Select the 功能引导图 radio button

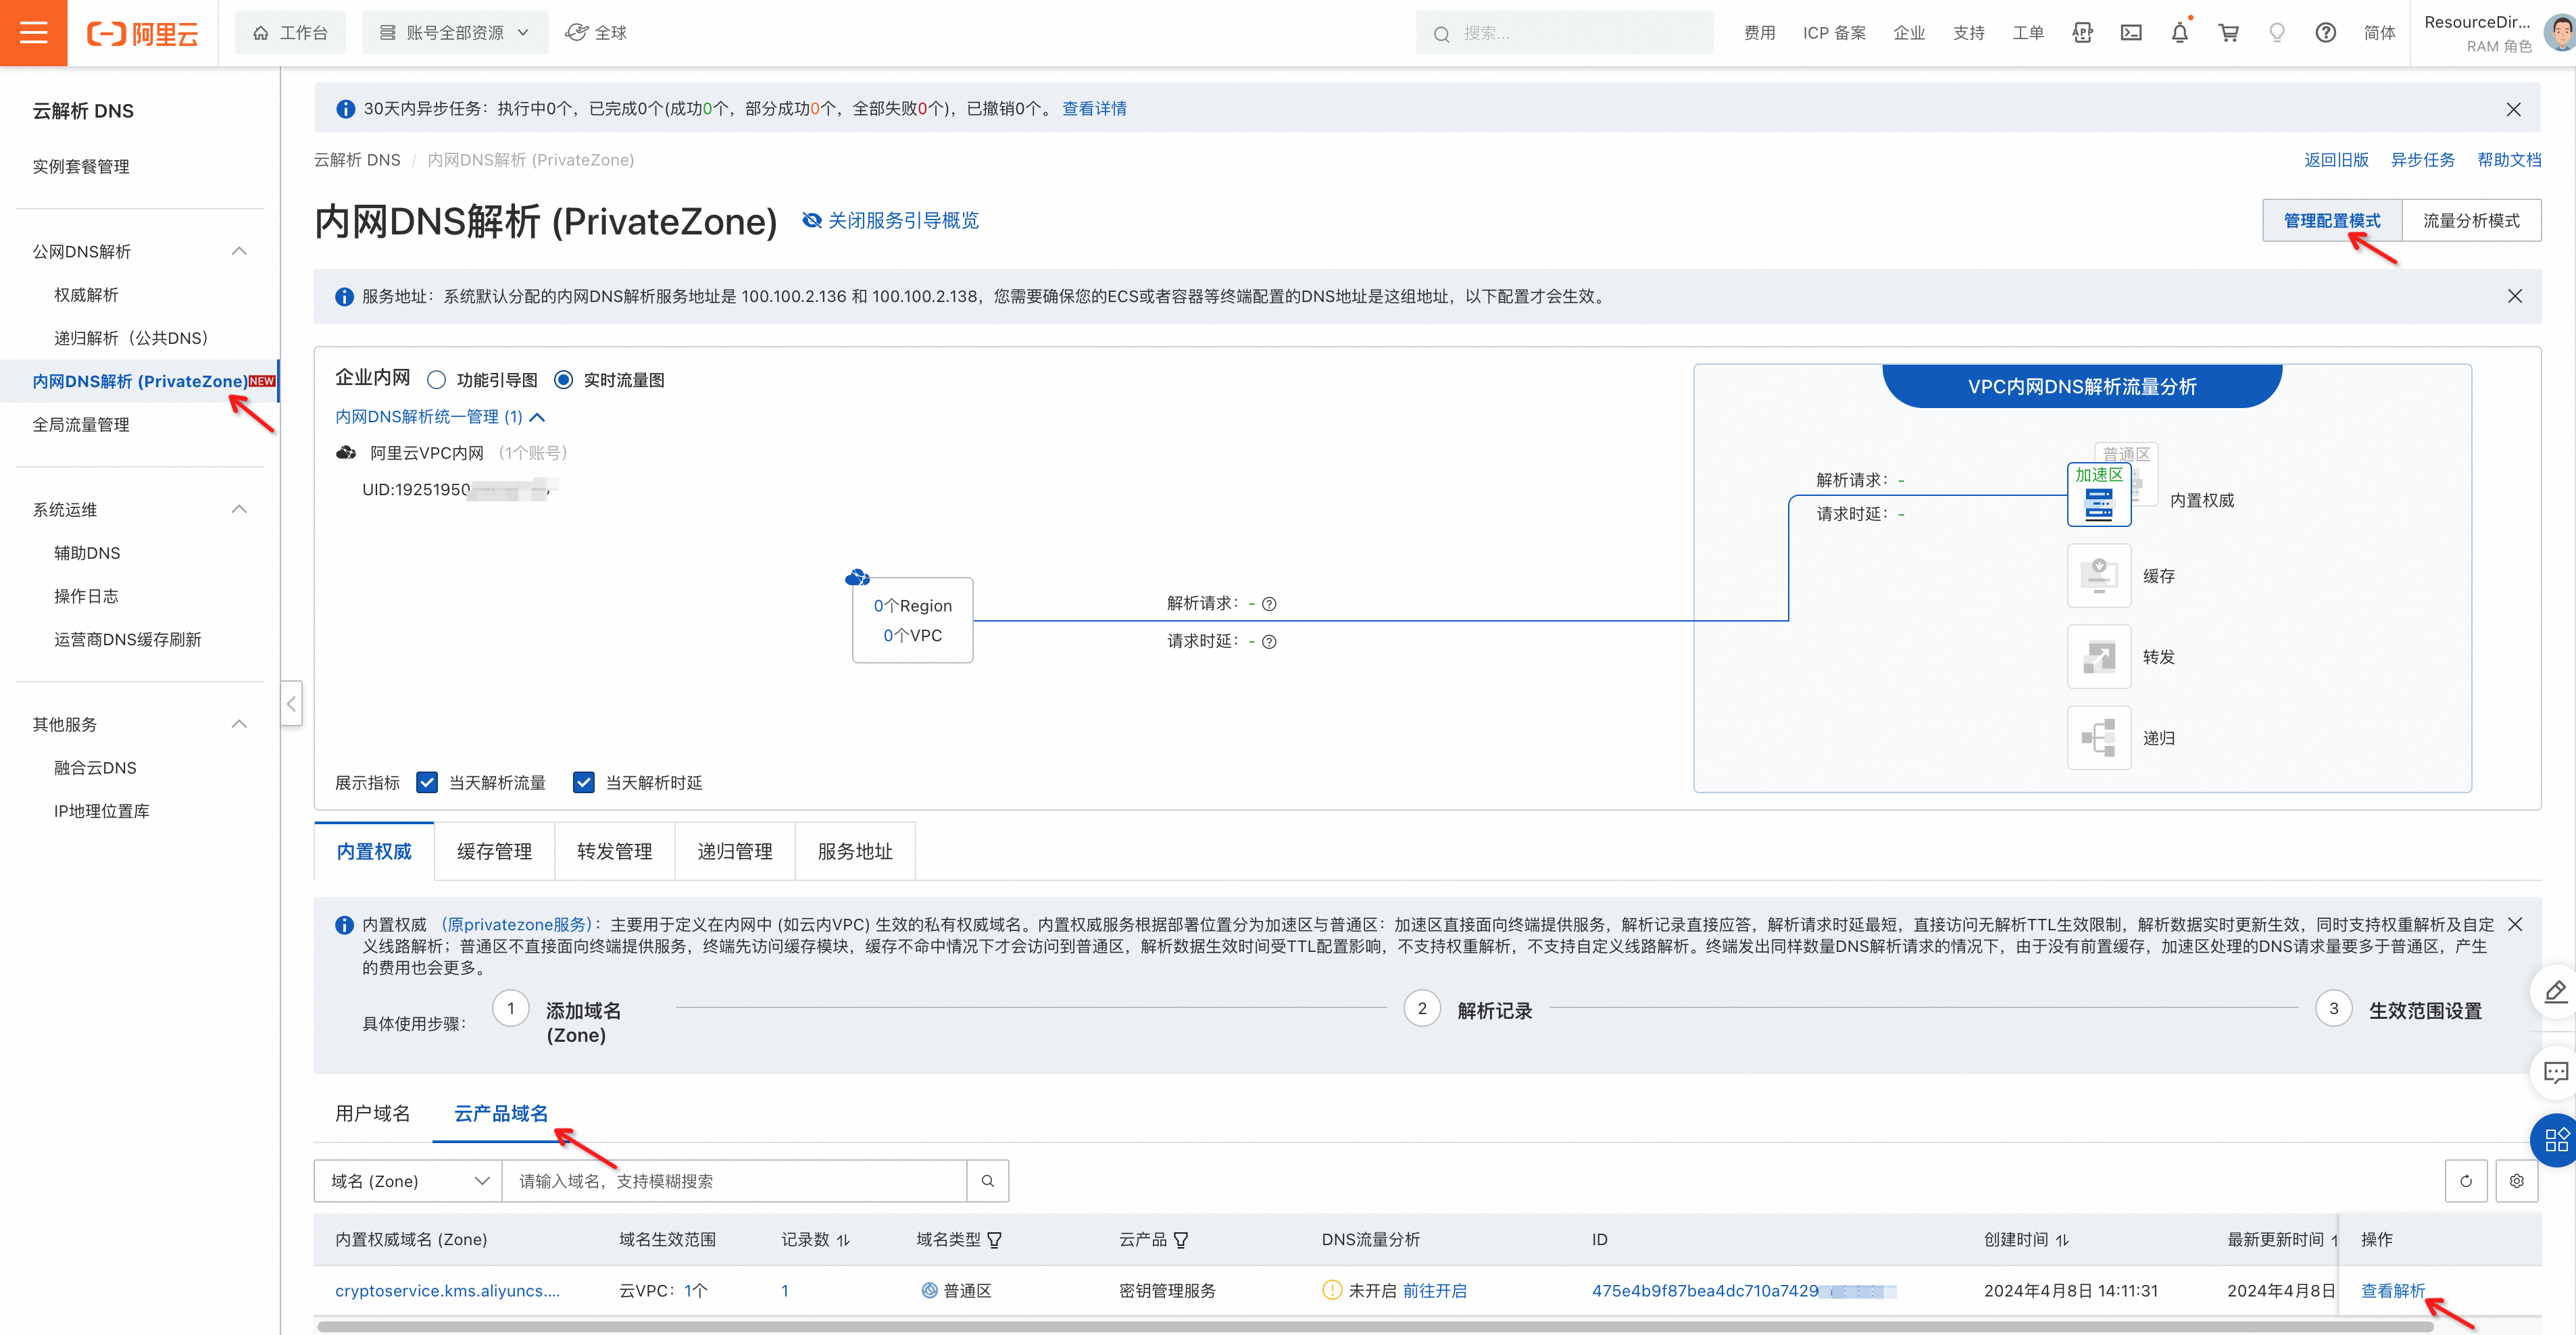click(x=436, y=380)
